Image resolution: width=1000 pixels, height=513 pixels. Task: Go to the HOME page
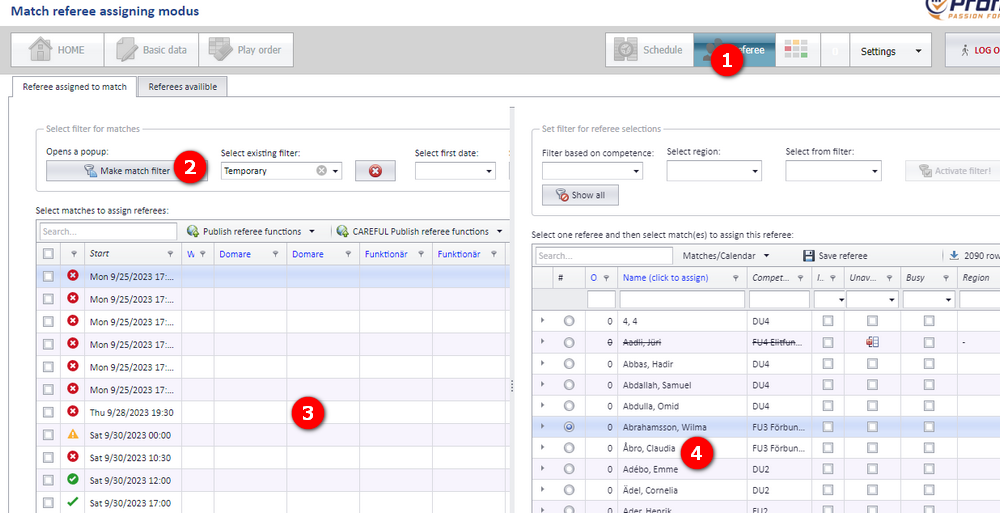click(x=57, y=50)
